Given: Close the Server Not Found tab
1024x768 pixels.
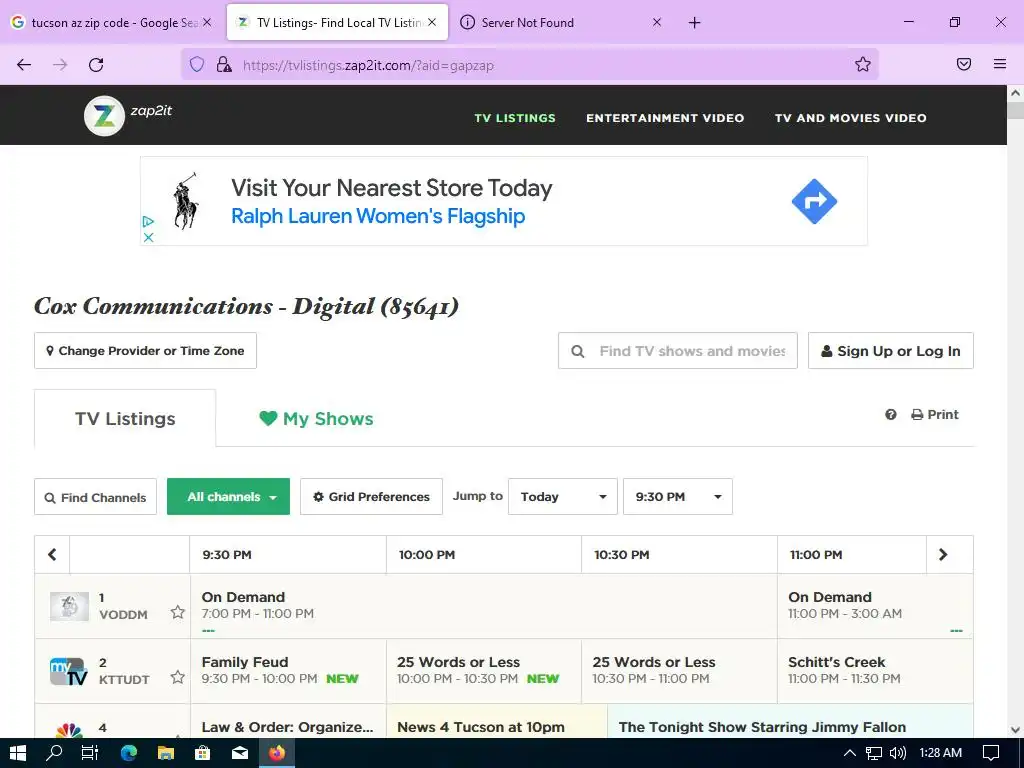Looking at the screenshot, I should click(657, 22).
